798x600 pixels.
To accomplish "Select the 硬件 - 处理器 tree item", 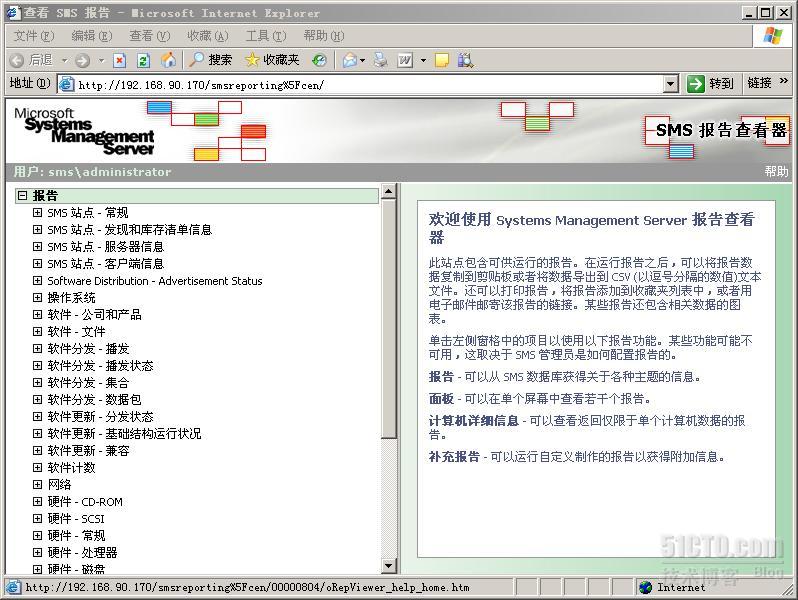I will coord(82,552).
